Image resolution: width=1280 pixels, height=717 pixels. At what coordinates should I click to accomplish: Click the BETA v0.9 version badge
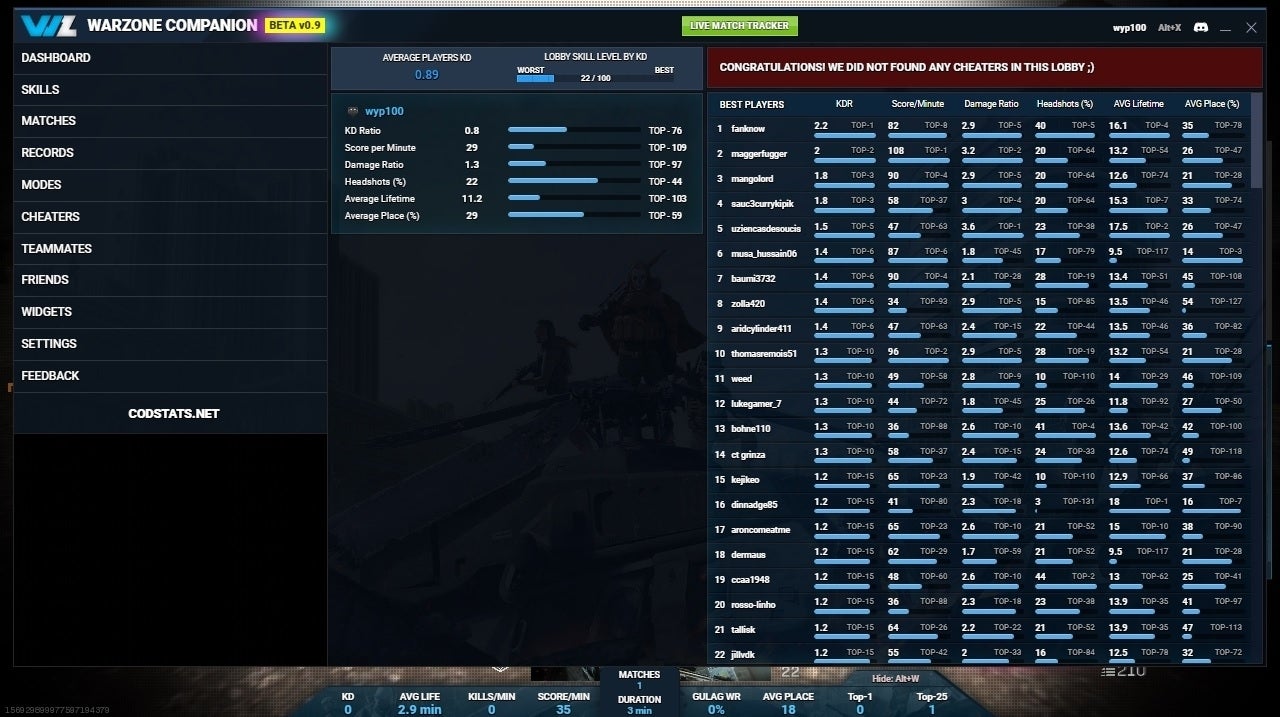[x=295, y=25]
